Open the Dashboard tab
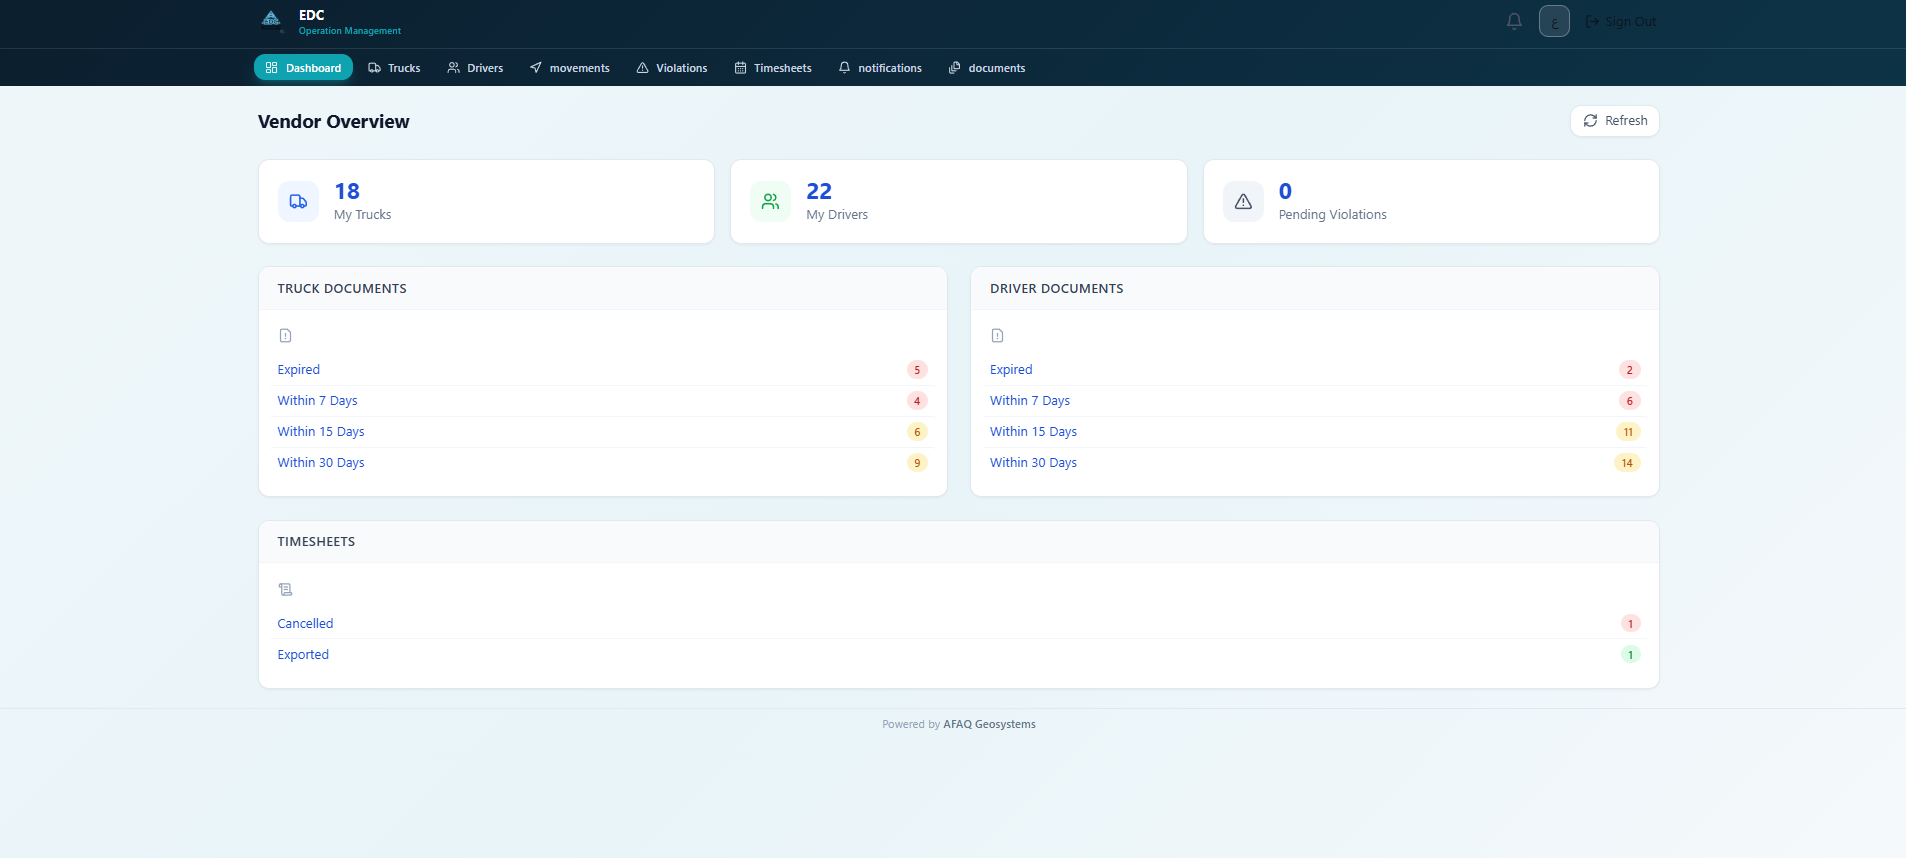 (x=303, y=67)
